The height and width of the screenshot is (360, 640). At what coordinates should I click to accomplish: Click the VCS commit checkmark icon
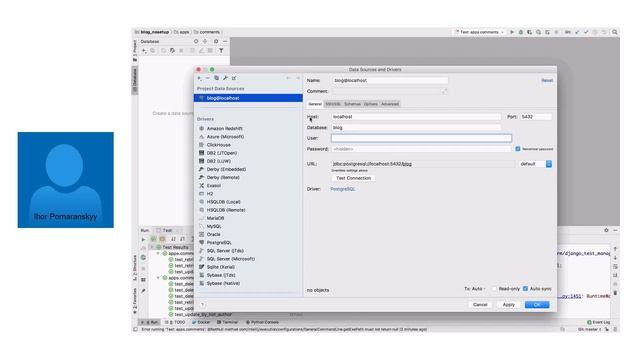pyautogui.click(x=586, y=32)
